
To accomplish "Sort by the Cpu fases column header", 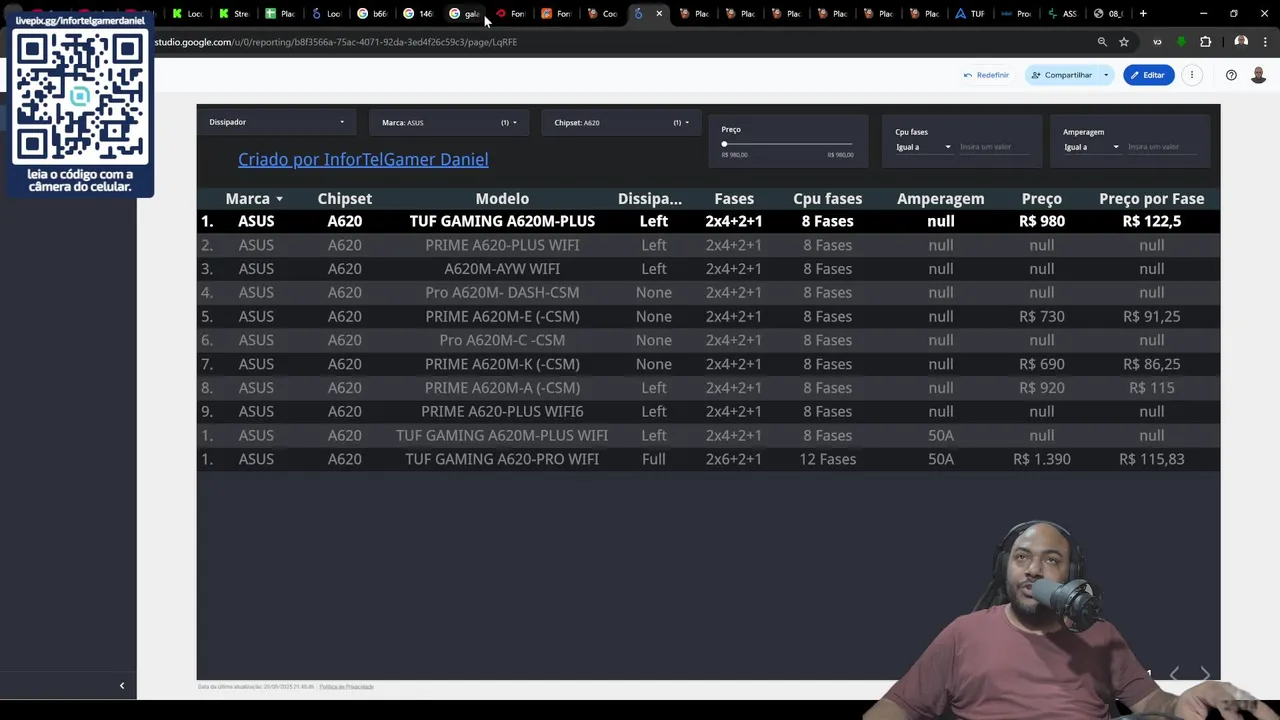I will coord(827,199).
